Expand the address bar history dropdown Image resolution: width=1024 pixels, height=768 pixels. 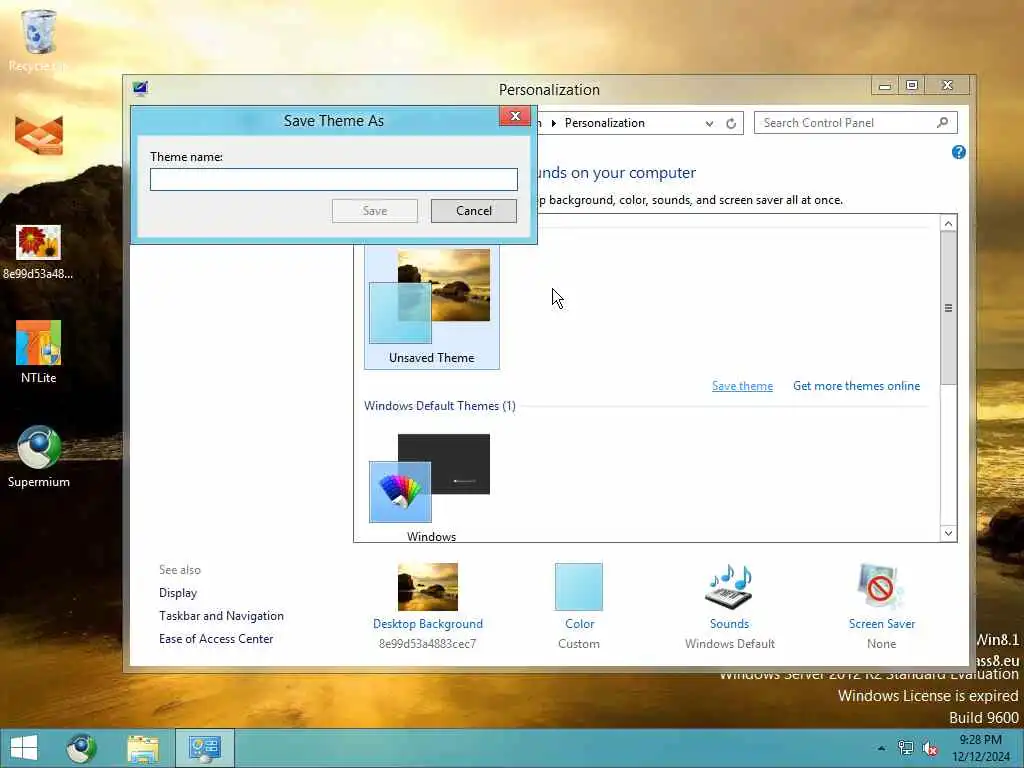coord(709,123)
